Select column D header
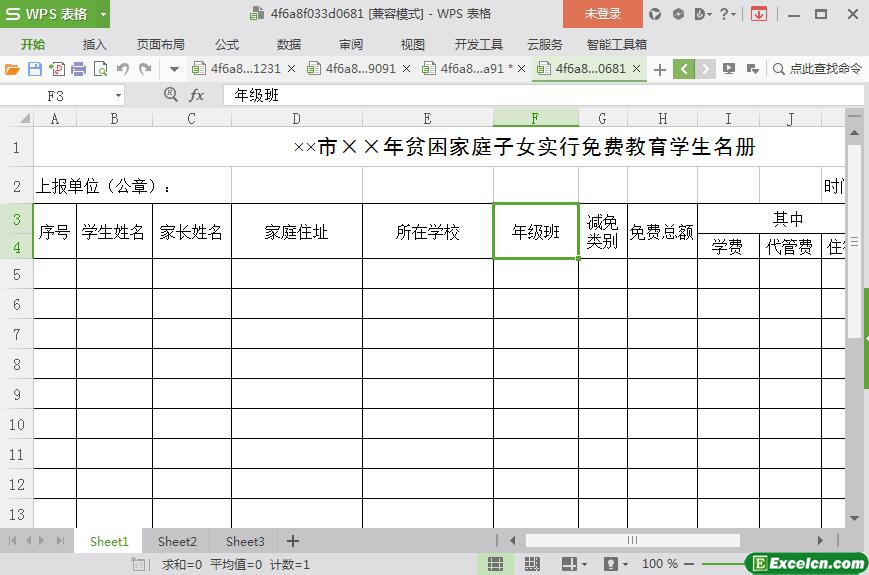 point(297,118)
